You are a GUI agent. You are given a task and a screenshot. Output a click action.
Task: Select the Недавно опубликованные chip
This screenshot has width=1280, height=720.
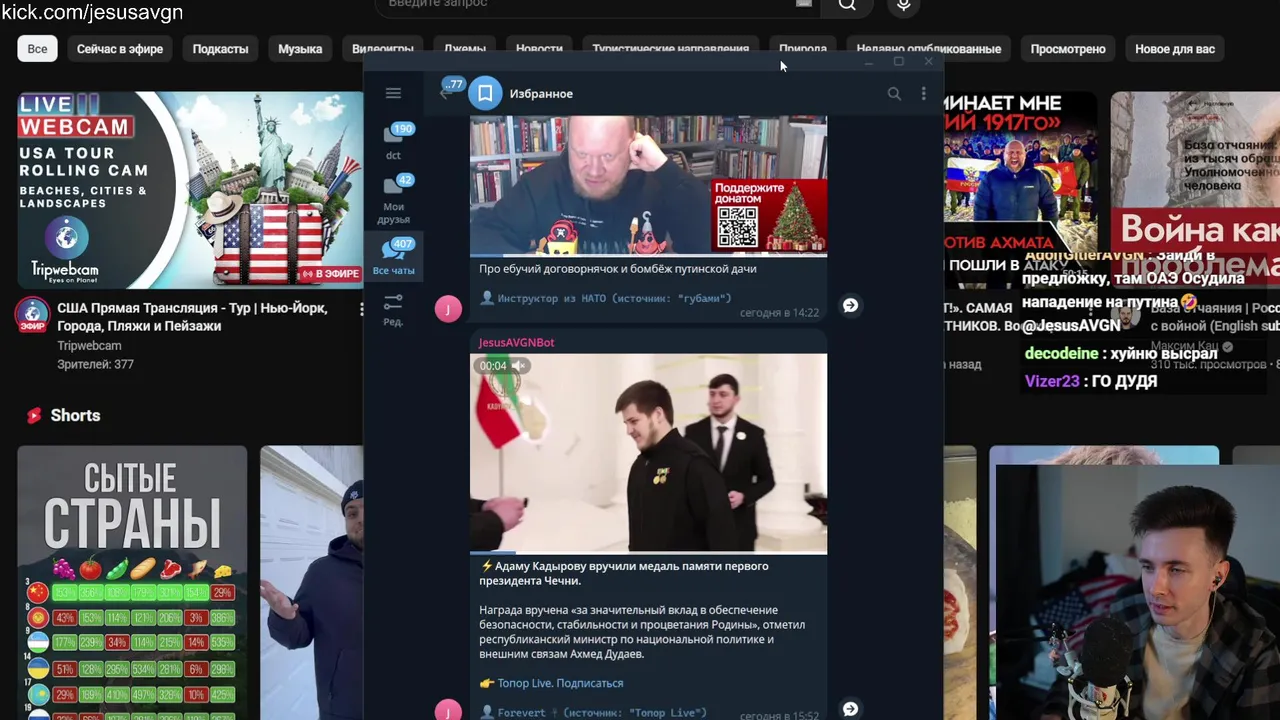[x=929, y=49]
